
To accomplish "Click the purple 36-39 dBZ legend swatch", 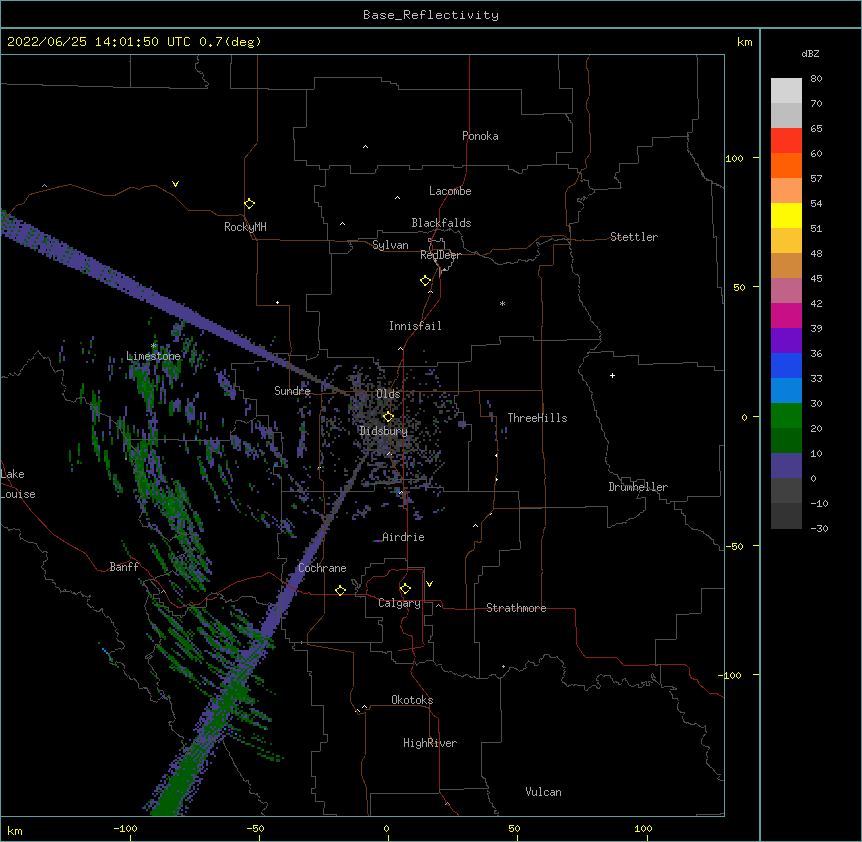I will pyautogui.click(x=786, y=340).
